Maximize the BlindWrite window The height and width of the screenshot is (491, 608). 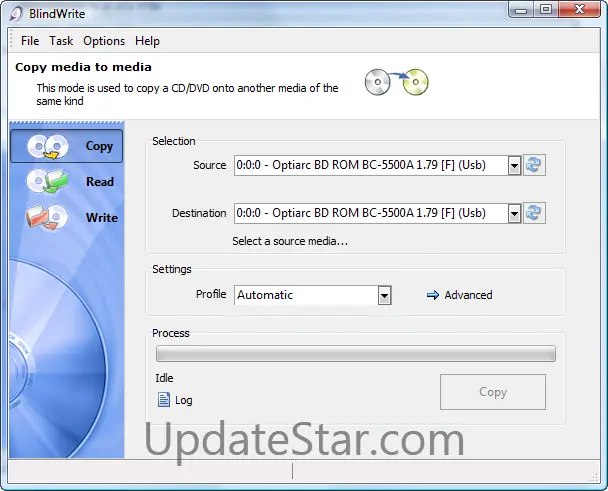tap(546, 10)
